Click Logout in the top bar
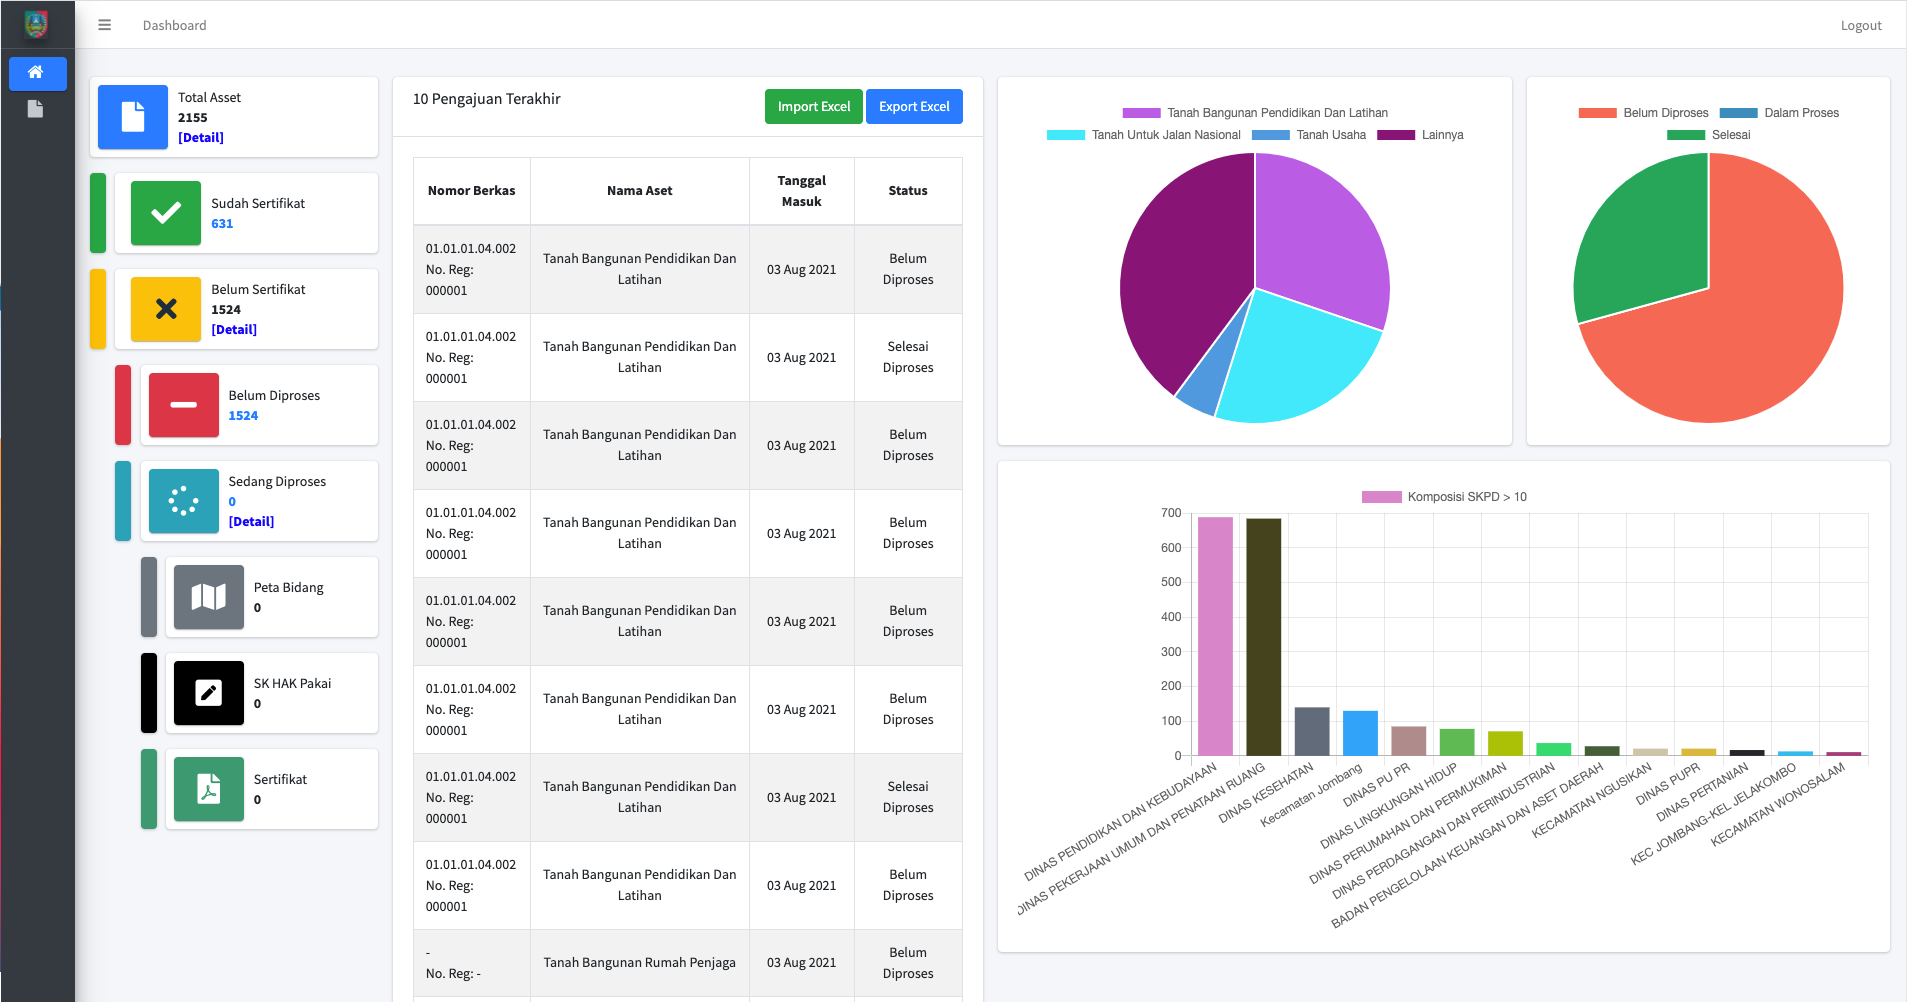The width and height of the screenshot is (1907, 1002). pos(1860,26)
